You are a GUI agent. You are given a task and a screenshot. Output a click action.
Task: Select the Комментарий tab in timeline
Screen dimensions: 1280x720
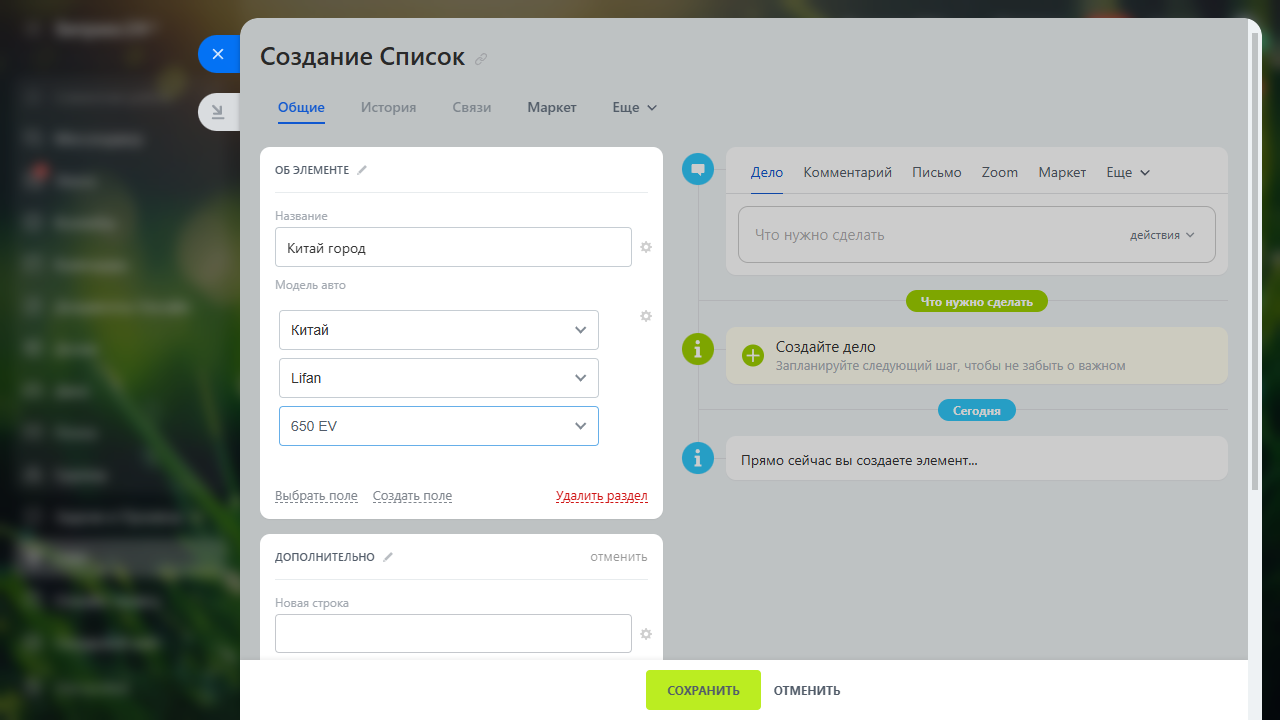click(847, 172)
